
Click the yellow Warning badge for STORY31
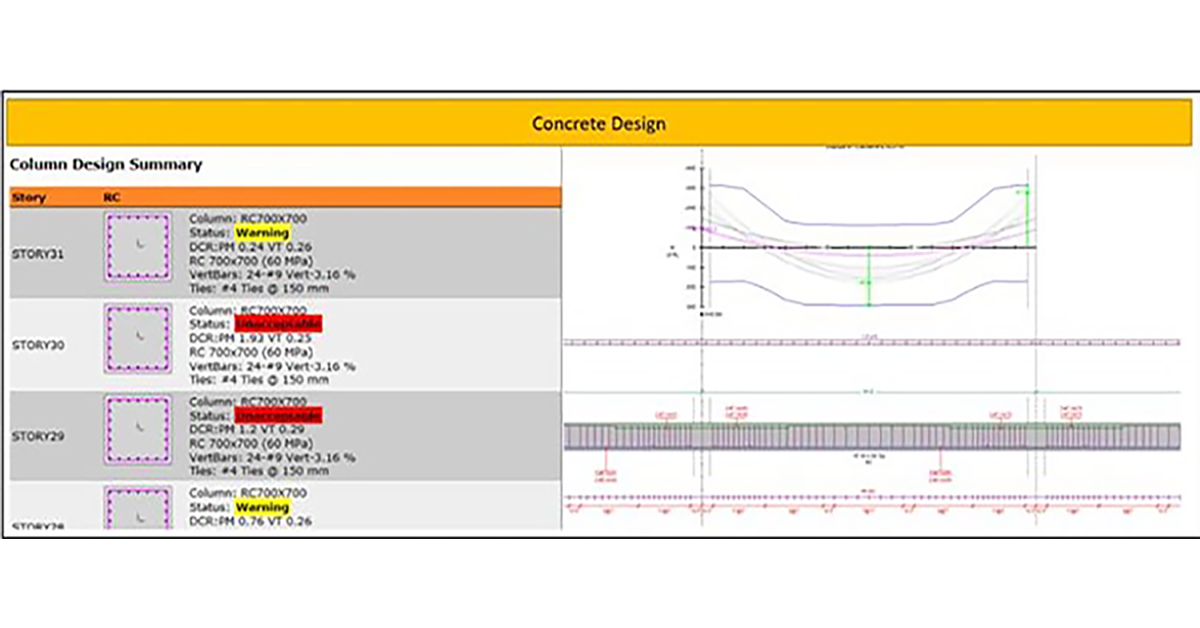click(262, 233)
